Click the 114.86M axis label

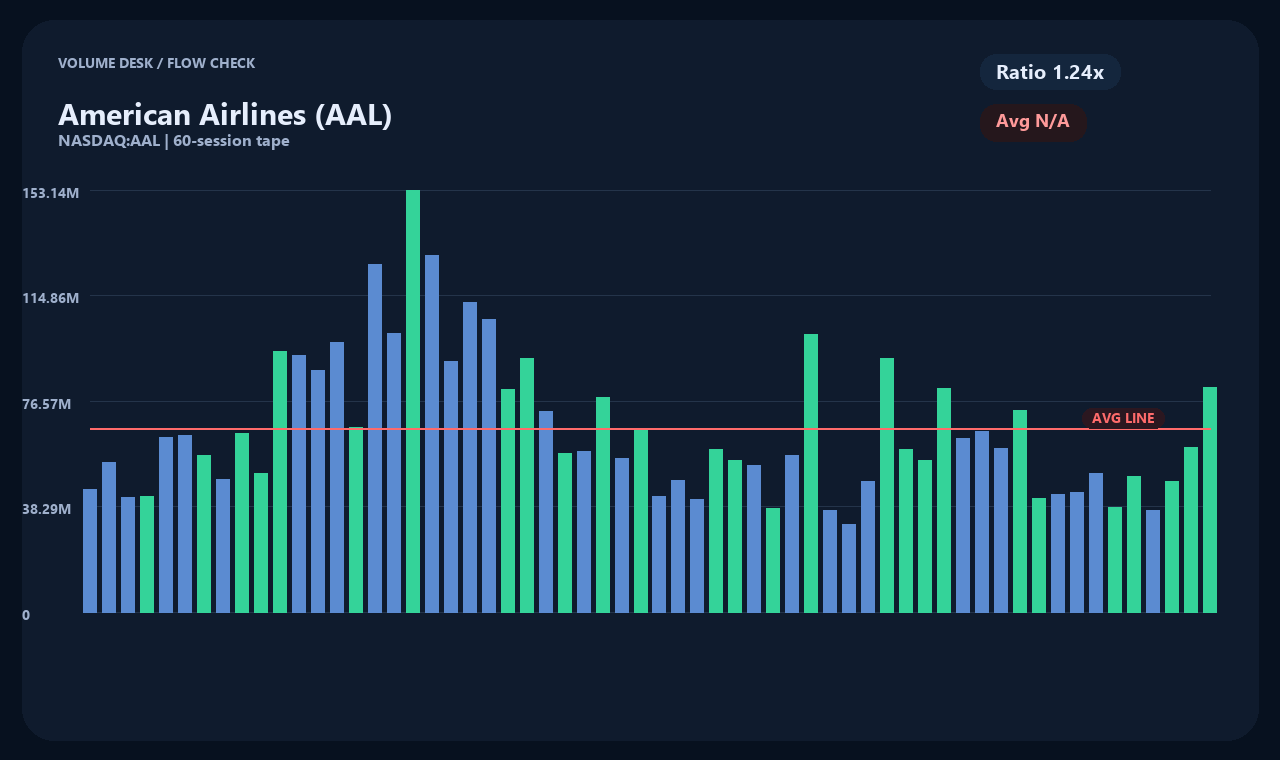pyautogui.click(x=50, y=298)
